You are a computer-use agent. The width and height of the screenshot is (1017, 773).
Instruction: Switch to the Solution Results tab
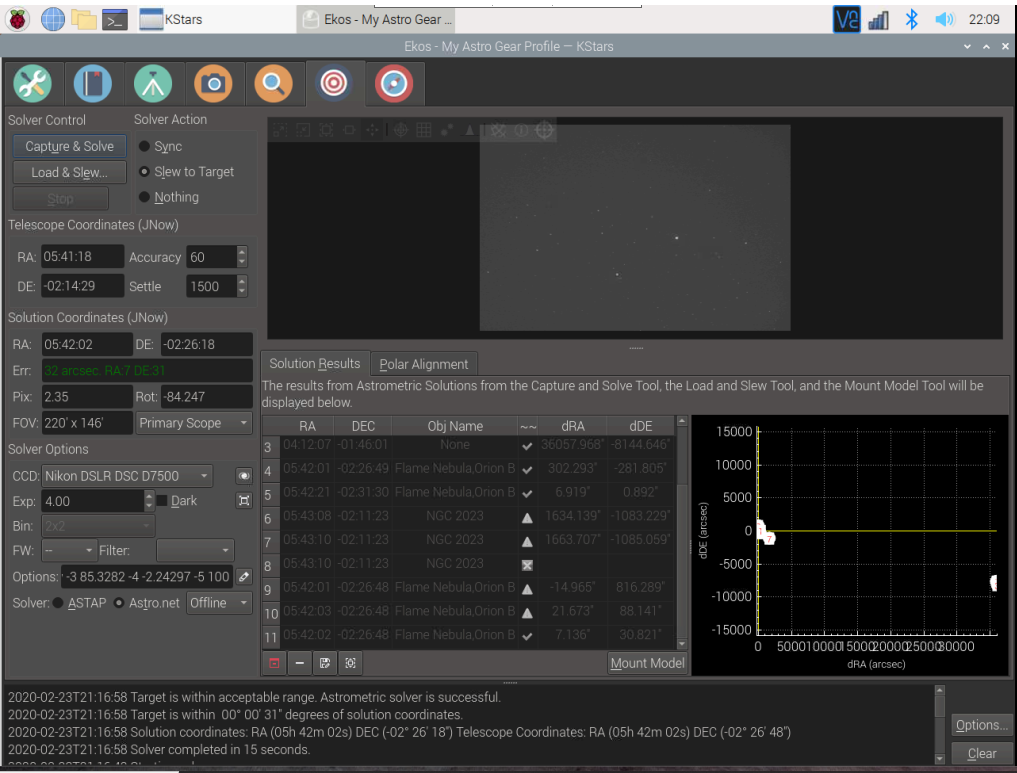(315, 364)
